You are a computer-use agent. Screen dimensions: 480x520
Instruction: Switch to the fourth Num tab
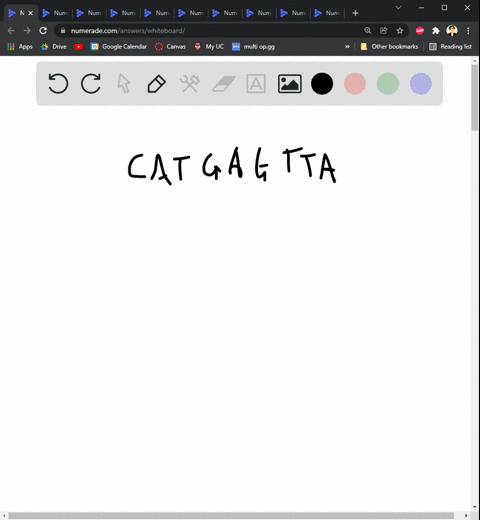pyautogui.click(x=123, y=13)
